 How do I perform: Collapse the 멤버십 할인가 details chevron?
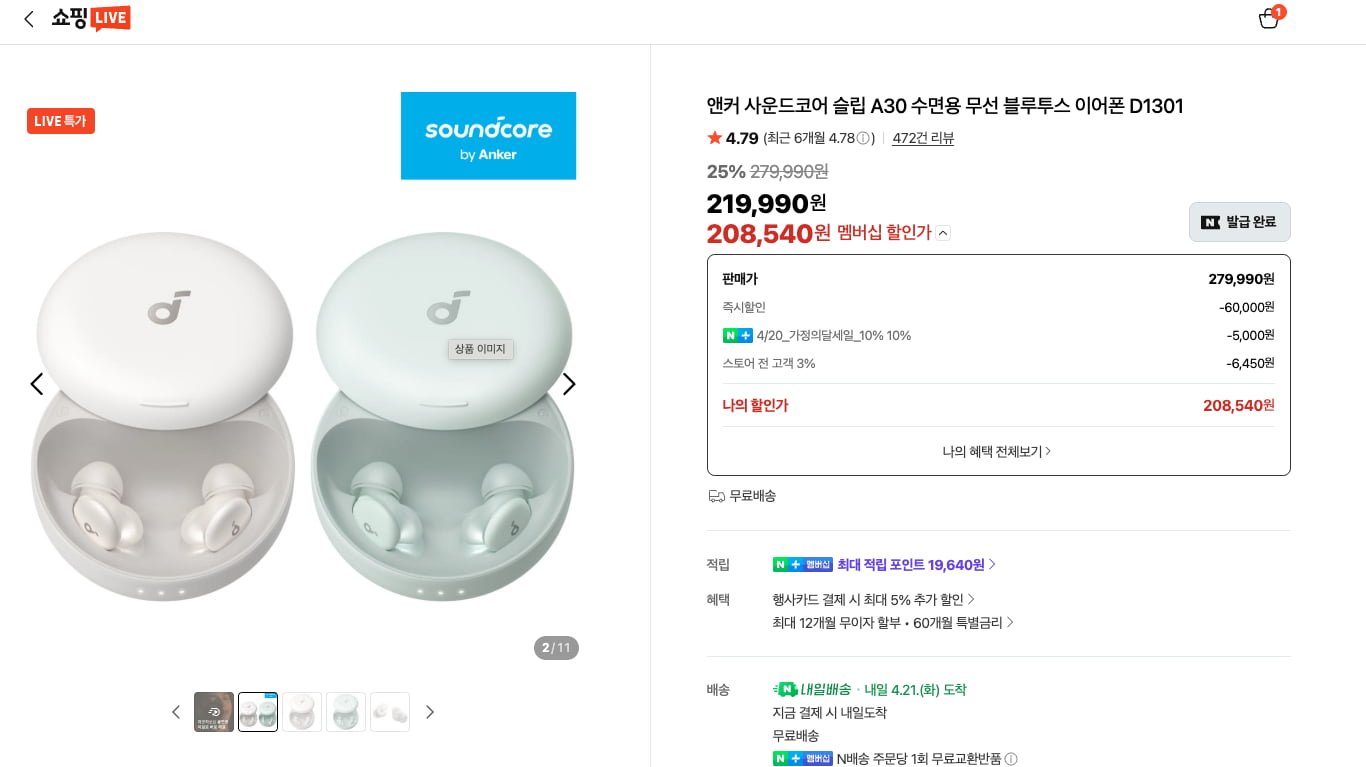tap(943, 233)
